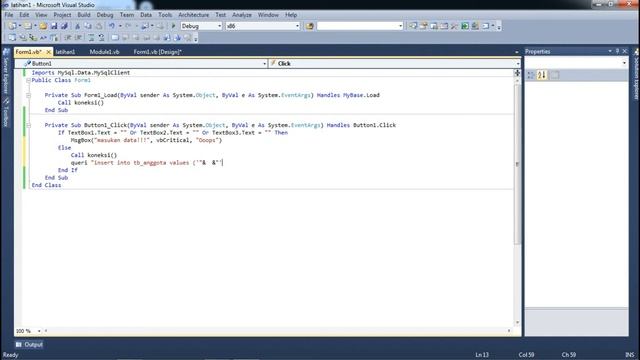Click the Uncomment selected lines icon
The width and height of the screenshot is (640, 360).
[x=102, y=38]
